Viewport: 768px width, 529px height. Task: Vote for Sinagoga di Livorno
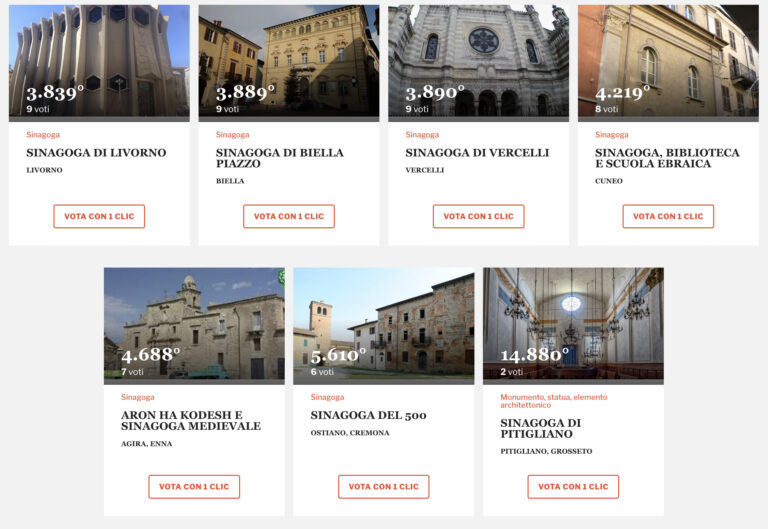[99, 216]
